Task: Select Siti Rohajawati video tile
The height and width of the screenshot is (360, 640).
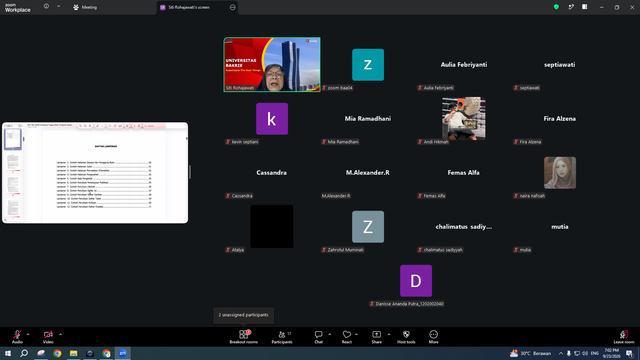Action: click(272, 64)
